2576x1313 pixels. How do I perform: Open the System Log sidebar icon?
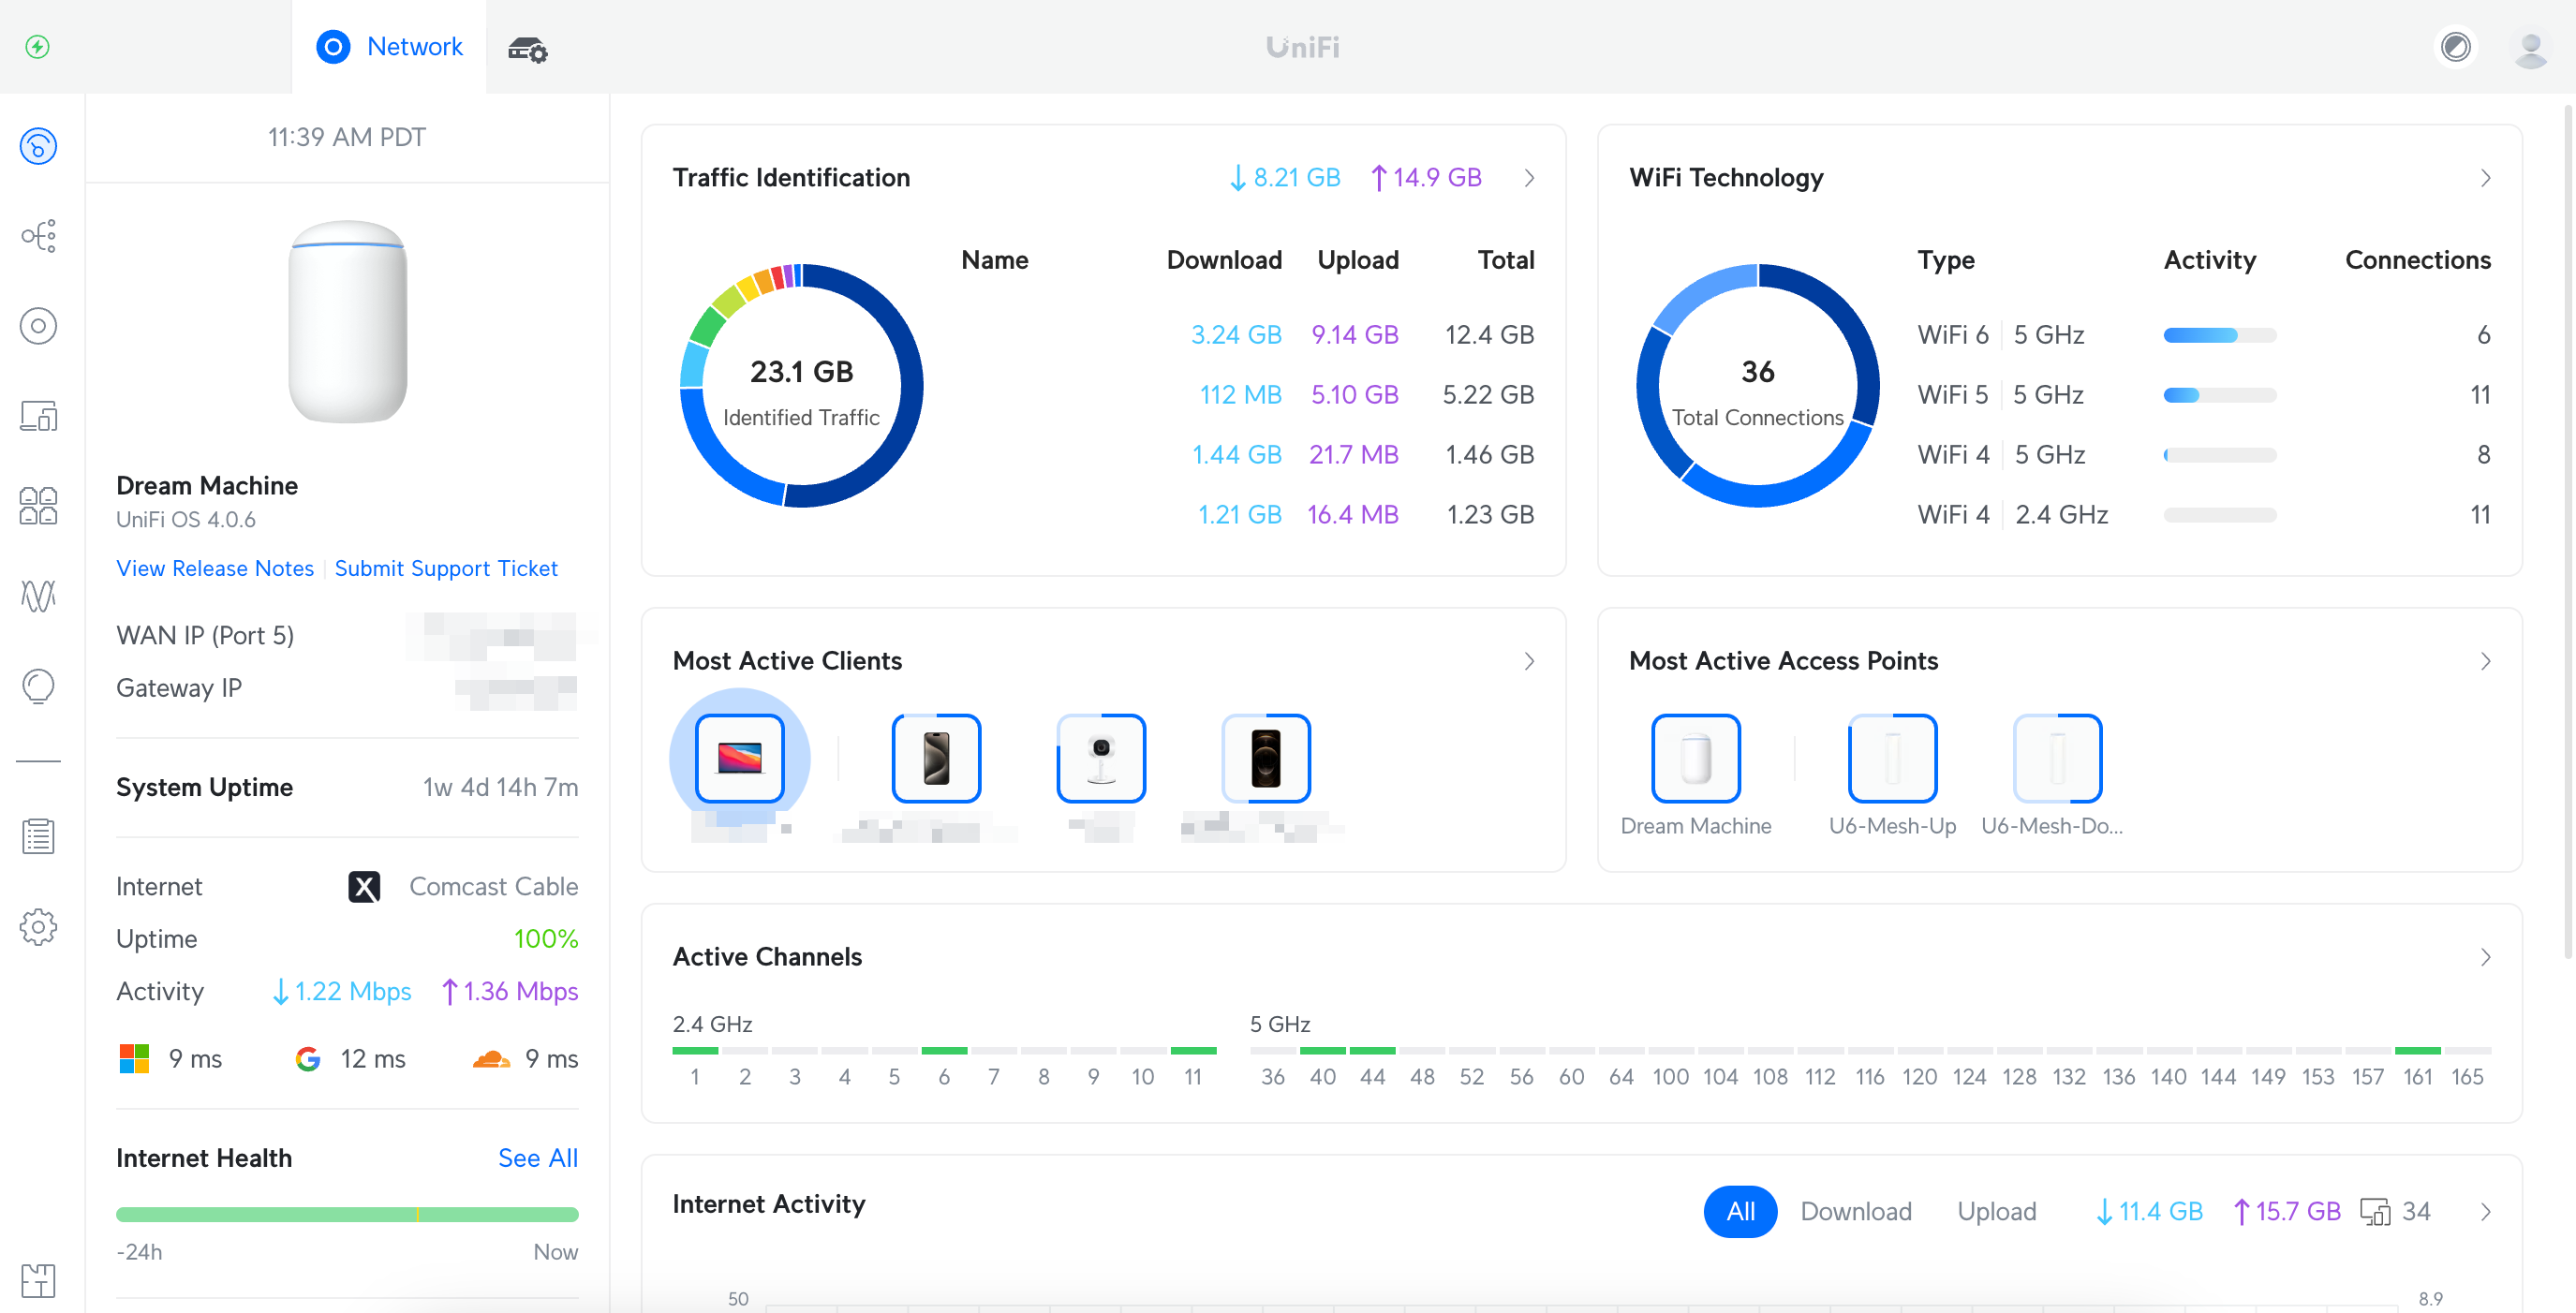click(x=38, y=836)
